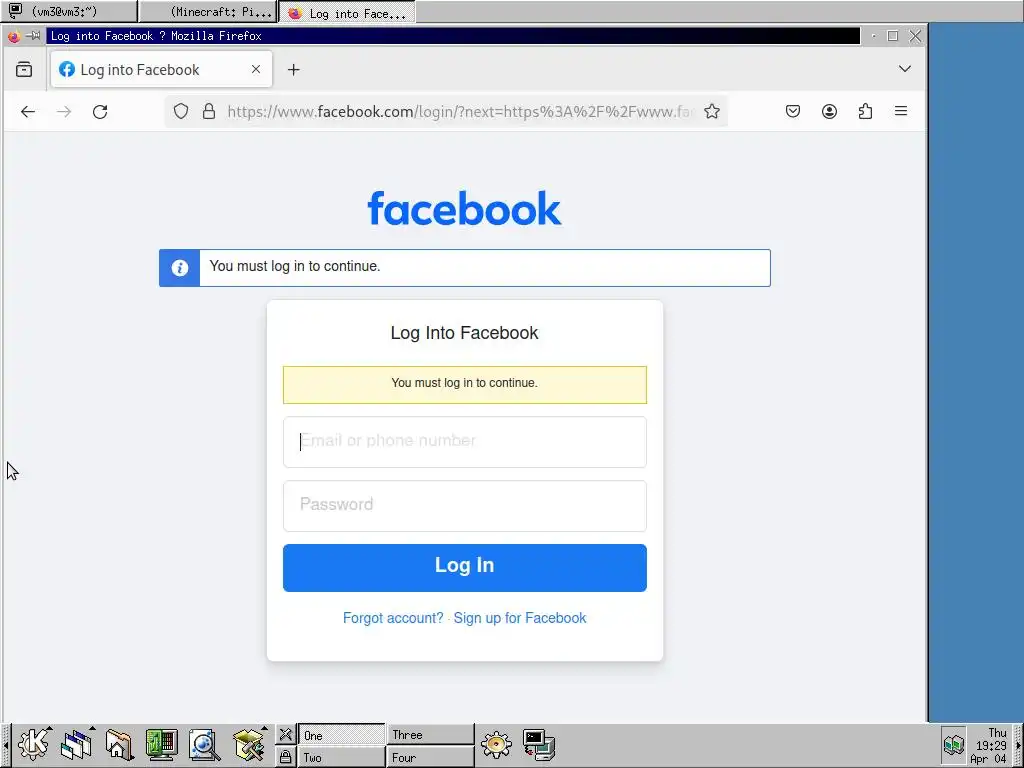Switch to Minecraft window taskbar entry
Image resolution: width=1024 pixels, height=768 pixels.
[208, 12]
